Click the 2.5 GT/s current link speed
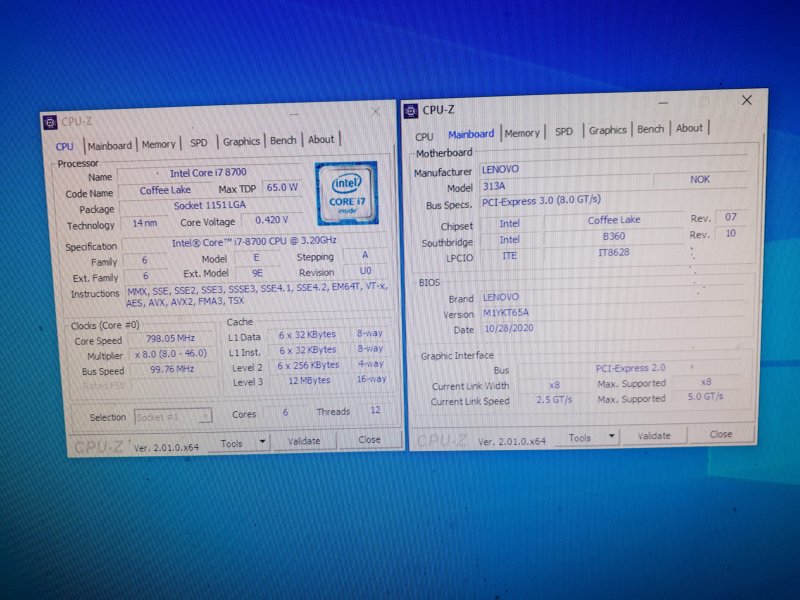This screenshot has height=600, width=800. click(x=554, y=399)
